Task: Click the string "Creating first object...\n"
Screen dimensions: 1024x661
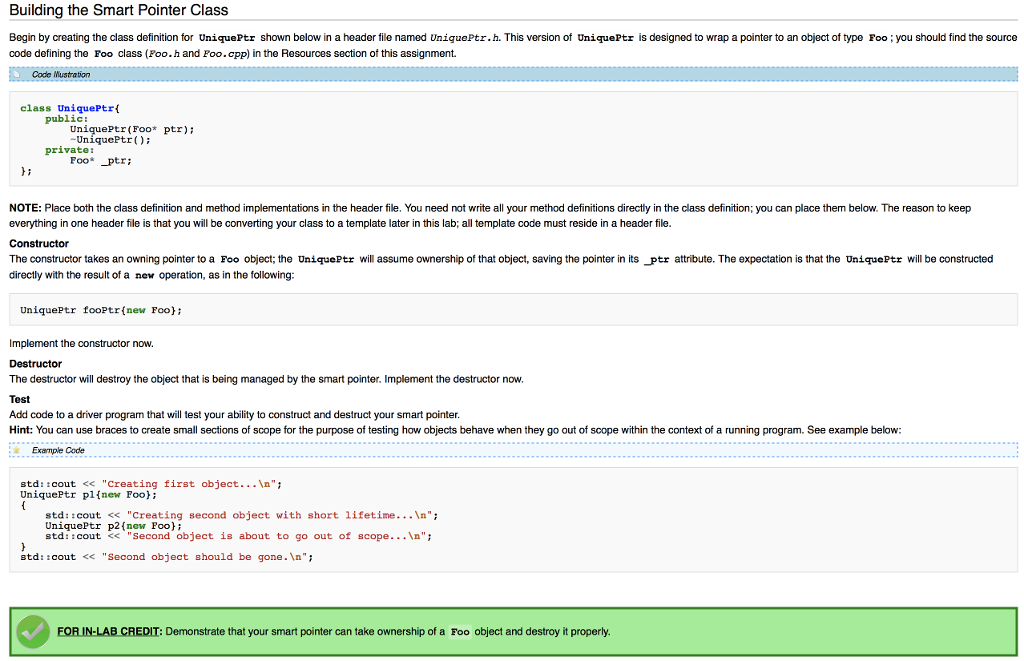Action: coord(189,484)
